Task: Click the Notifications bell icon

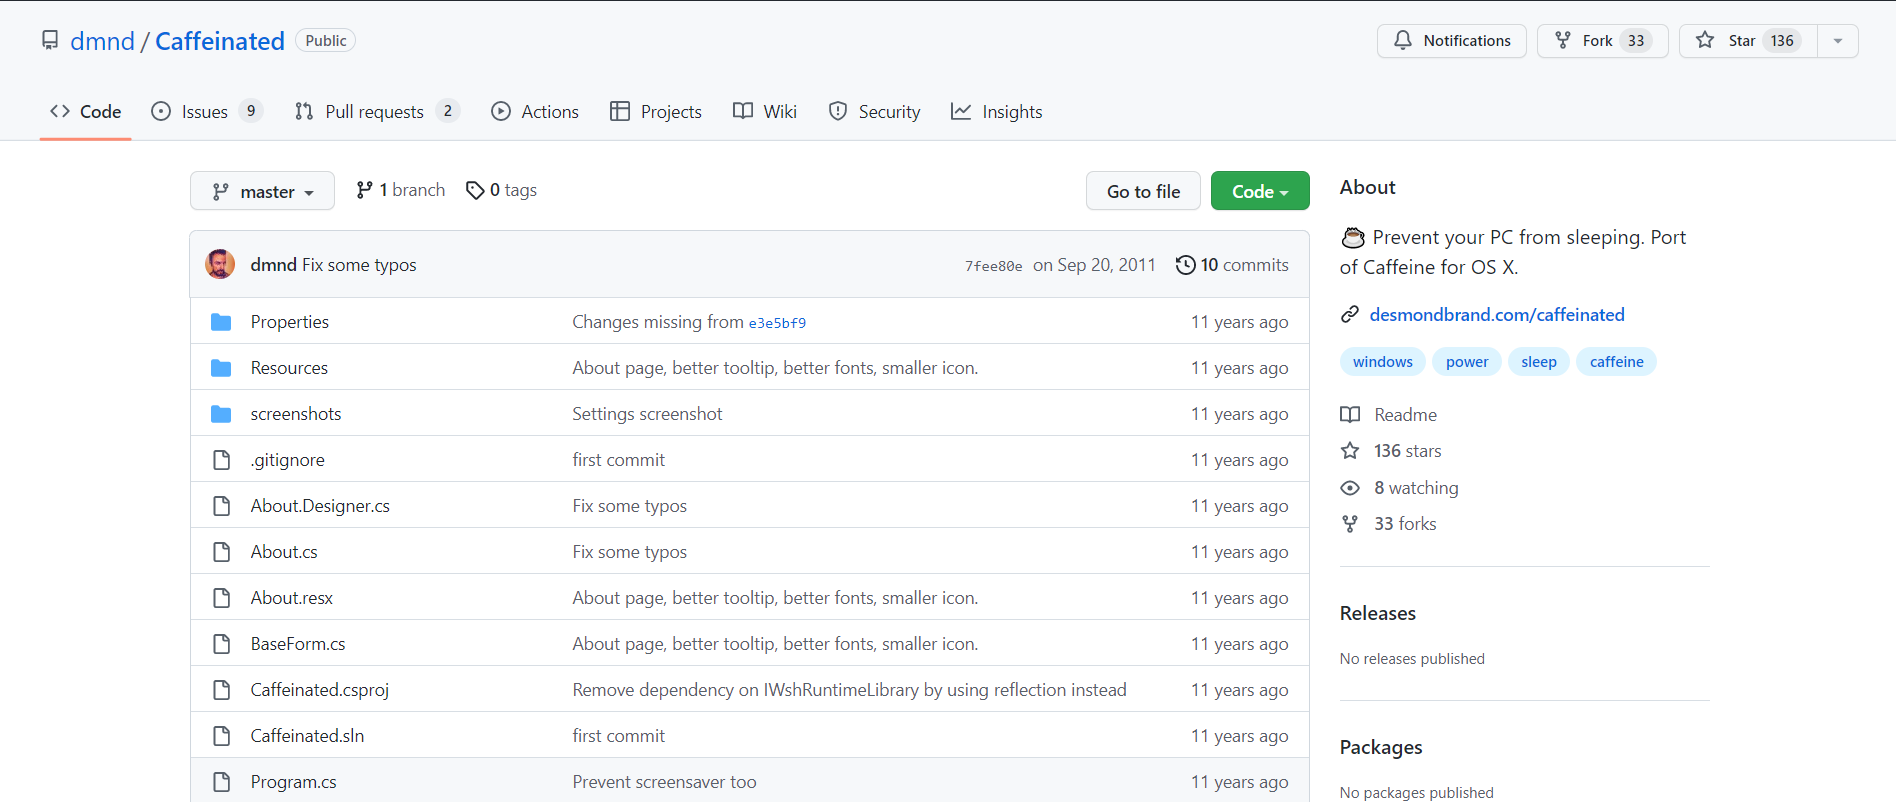Action: [1403, 40]
